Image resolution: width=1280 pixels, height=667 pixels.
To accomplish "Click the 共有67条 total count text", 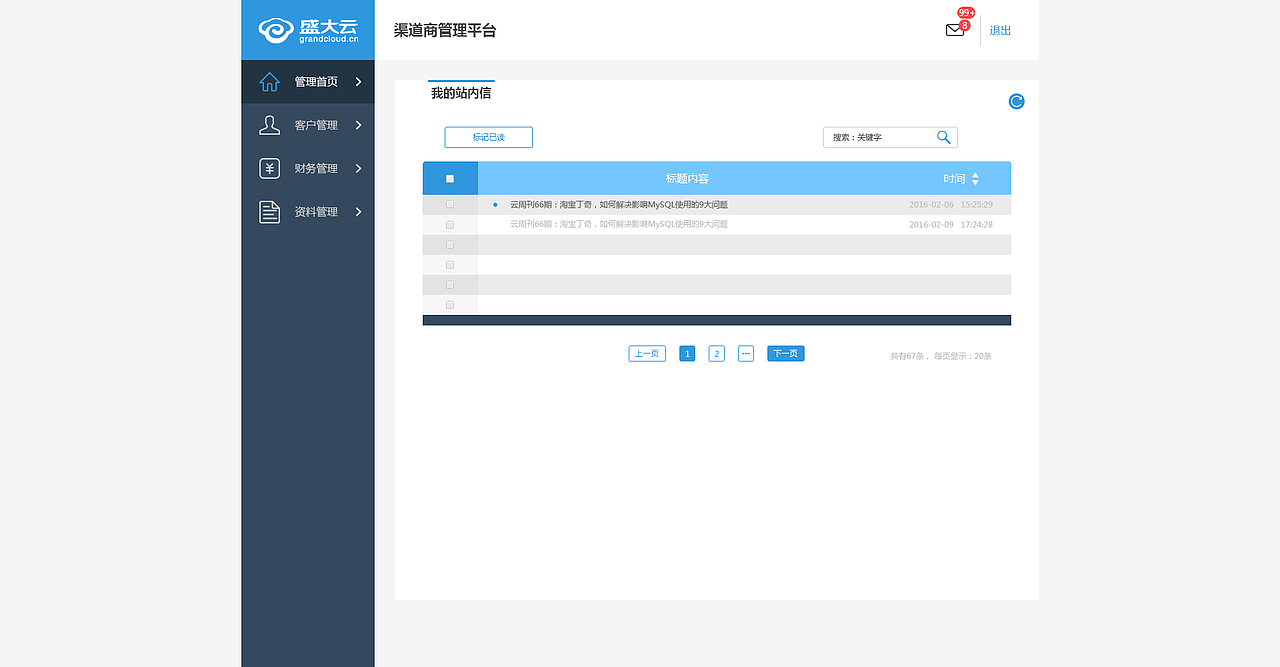I will (x=908, y=356).
